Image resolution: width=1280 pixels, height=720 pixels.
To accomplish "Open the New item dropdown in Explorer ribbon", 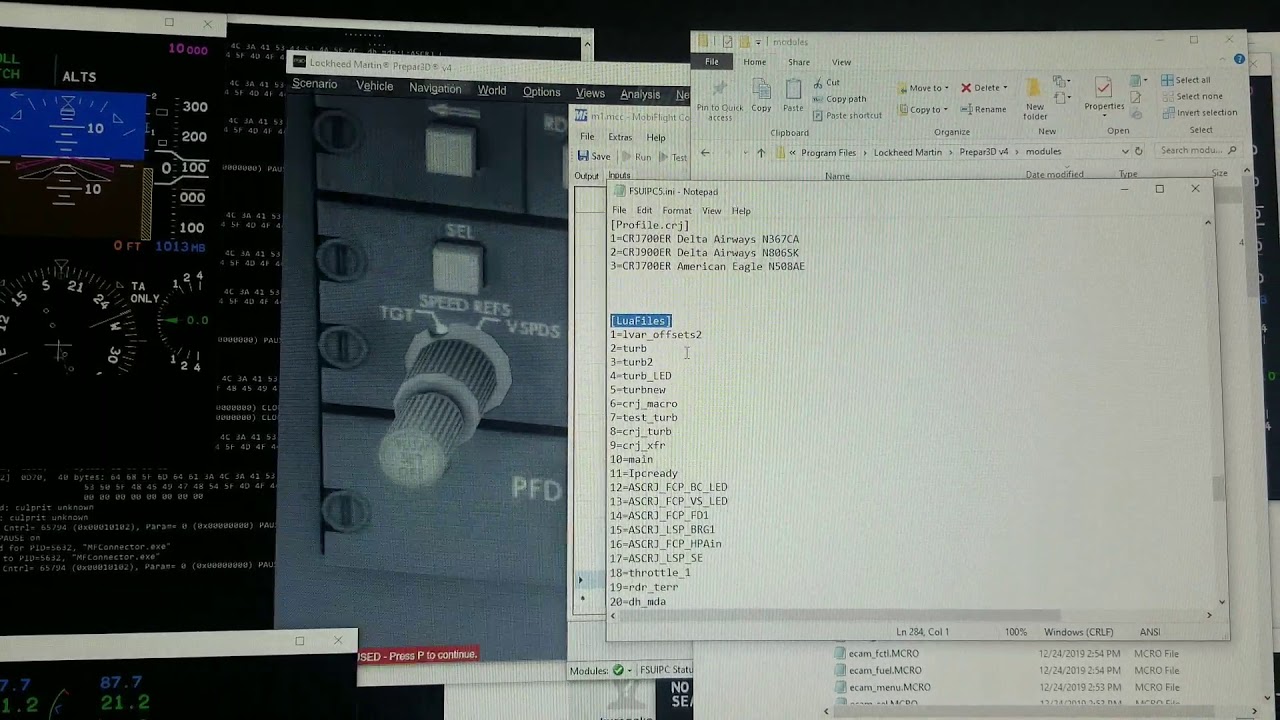I will pyautogui.click(x=1063, y=80).
